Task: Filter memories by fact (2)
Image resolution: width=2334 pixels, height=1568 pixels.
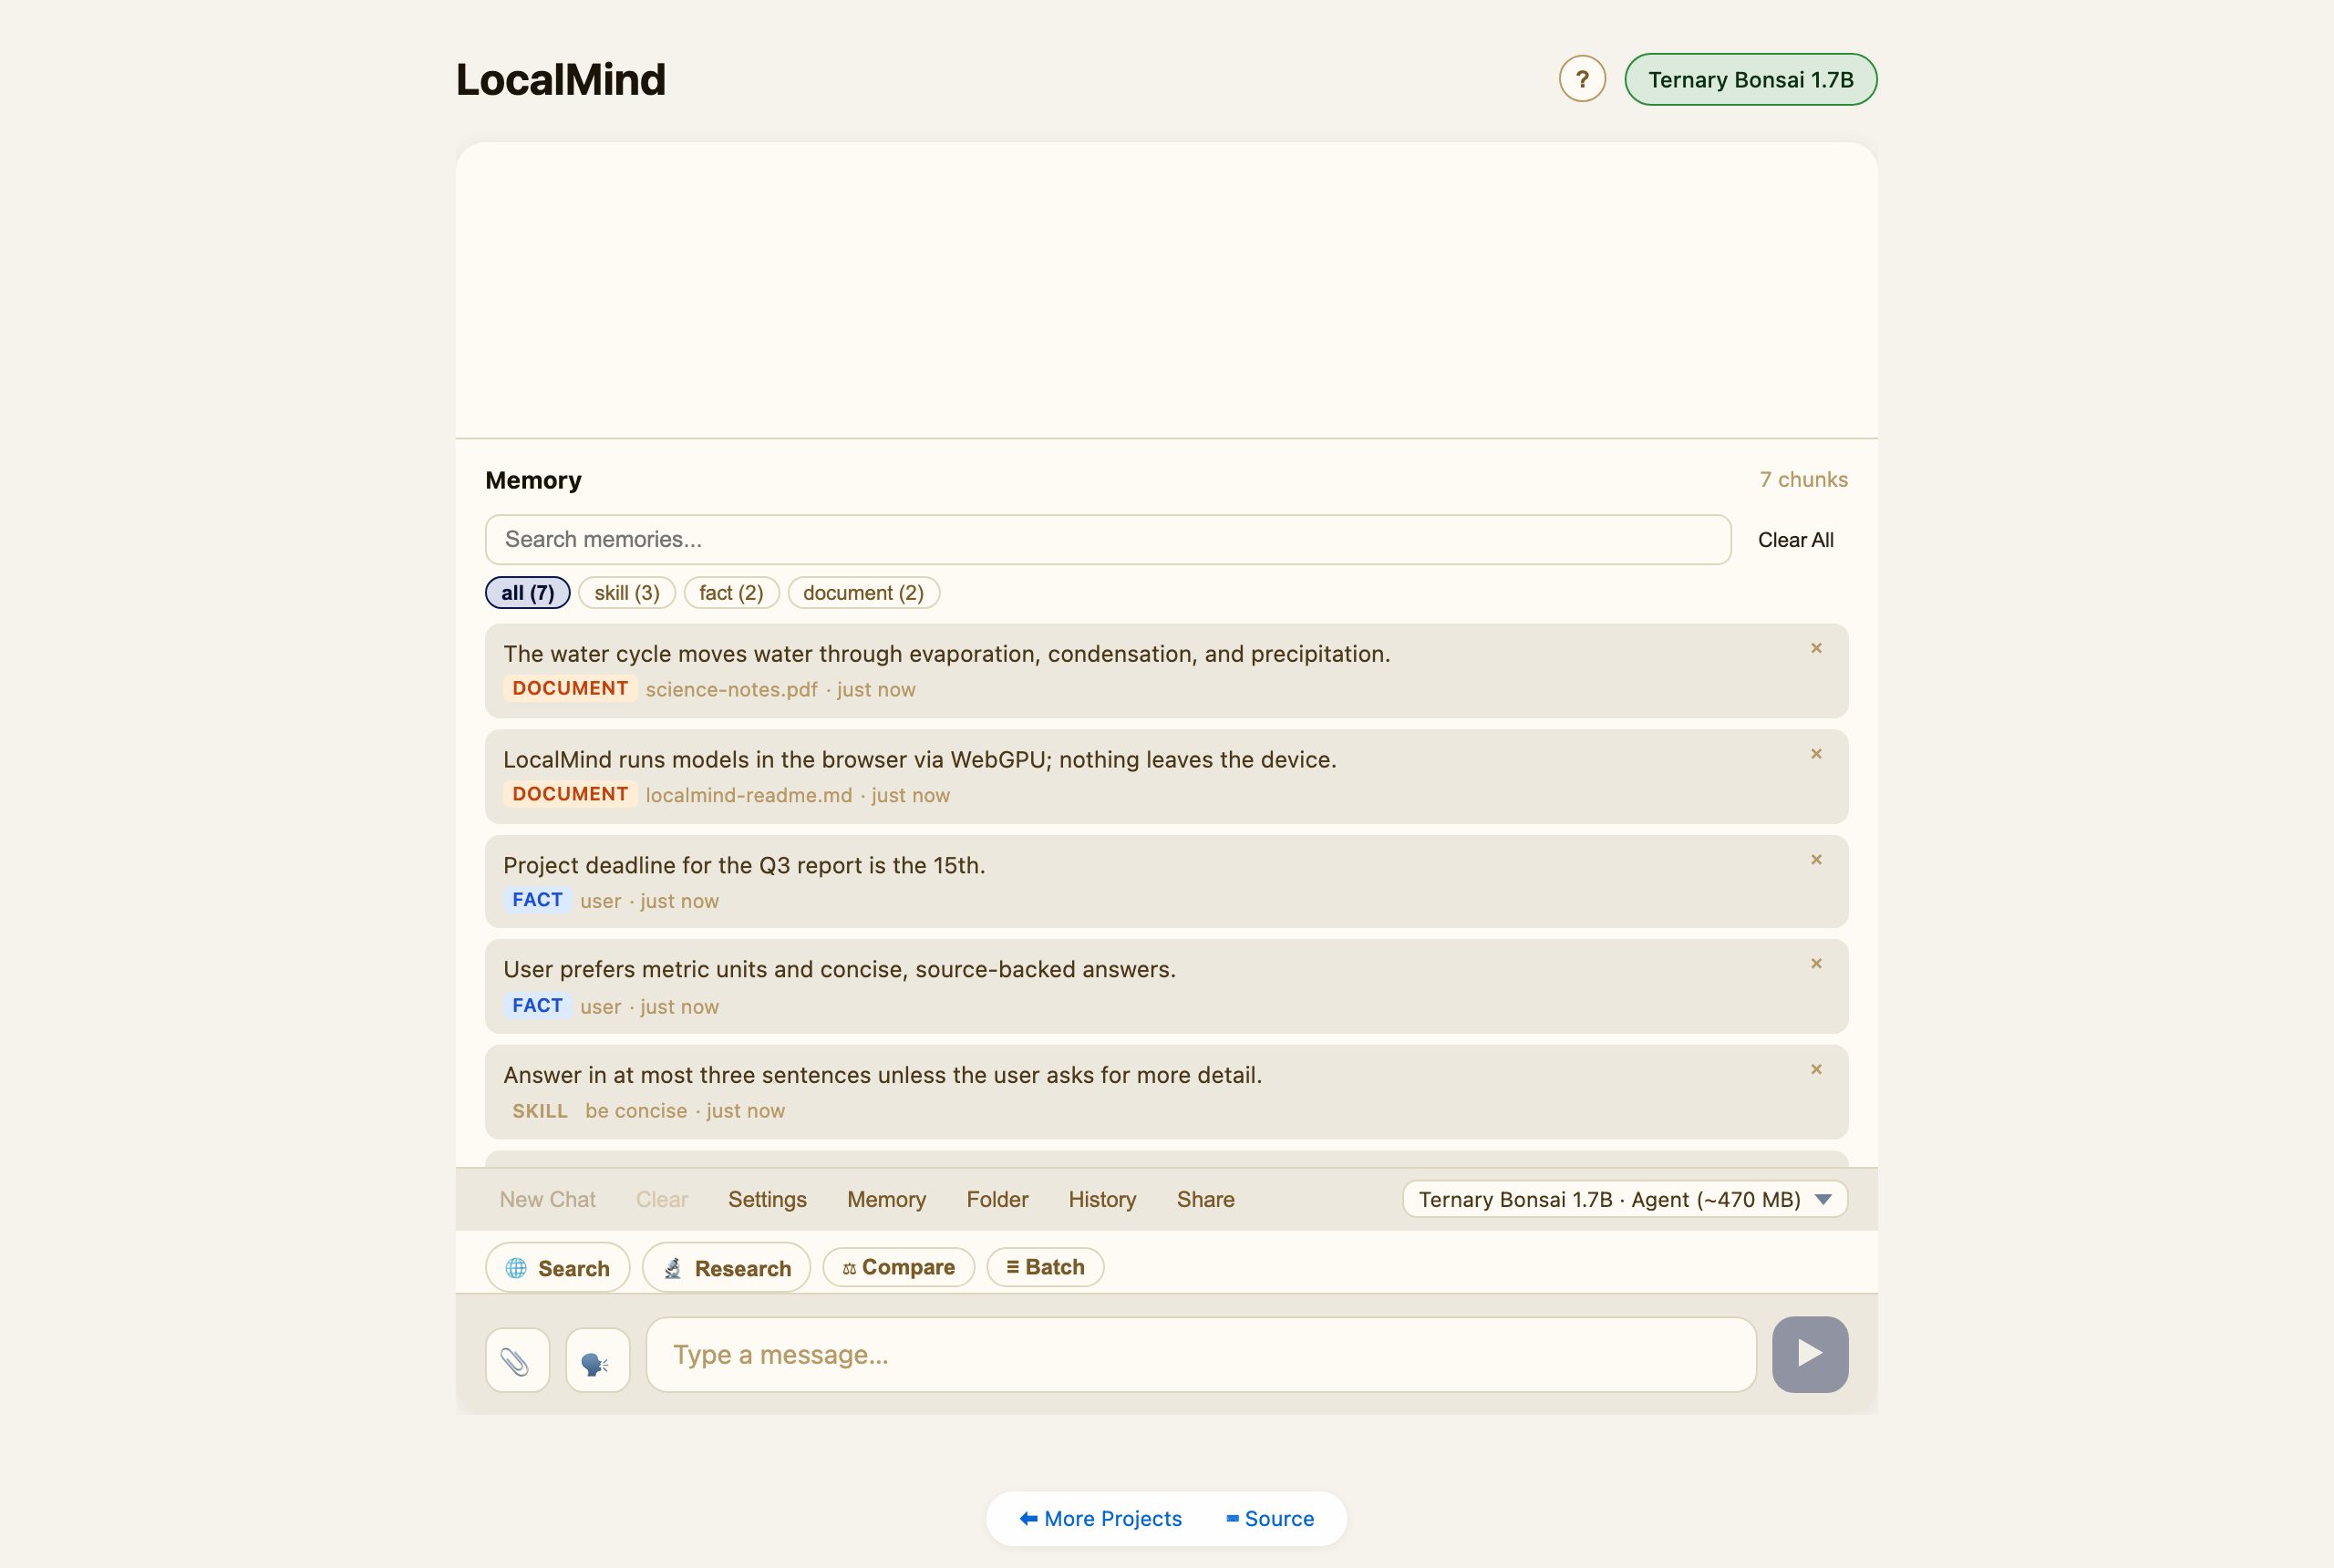Action: 731,593
